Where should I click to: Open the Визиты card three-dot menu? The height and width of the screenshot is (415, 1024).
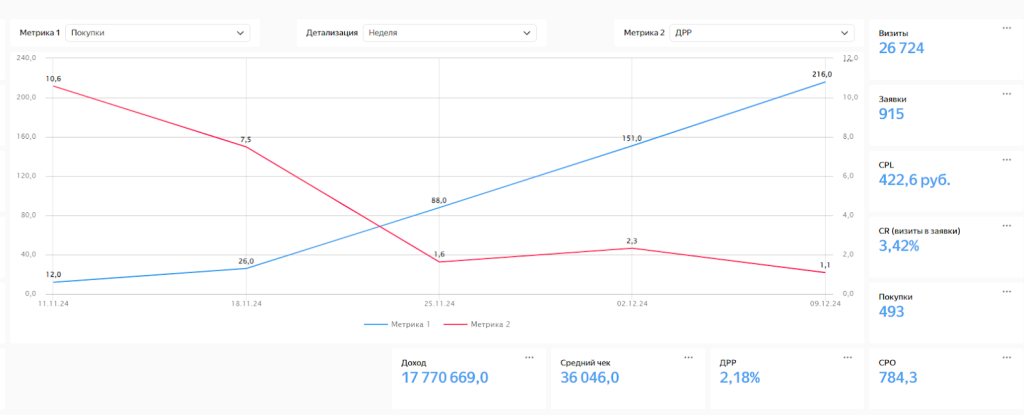tap(1006, 27)
